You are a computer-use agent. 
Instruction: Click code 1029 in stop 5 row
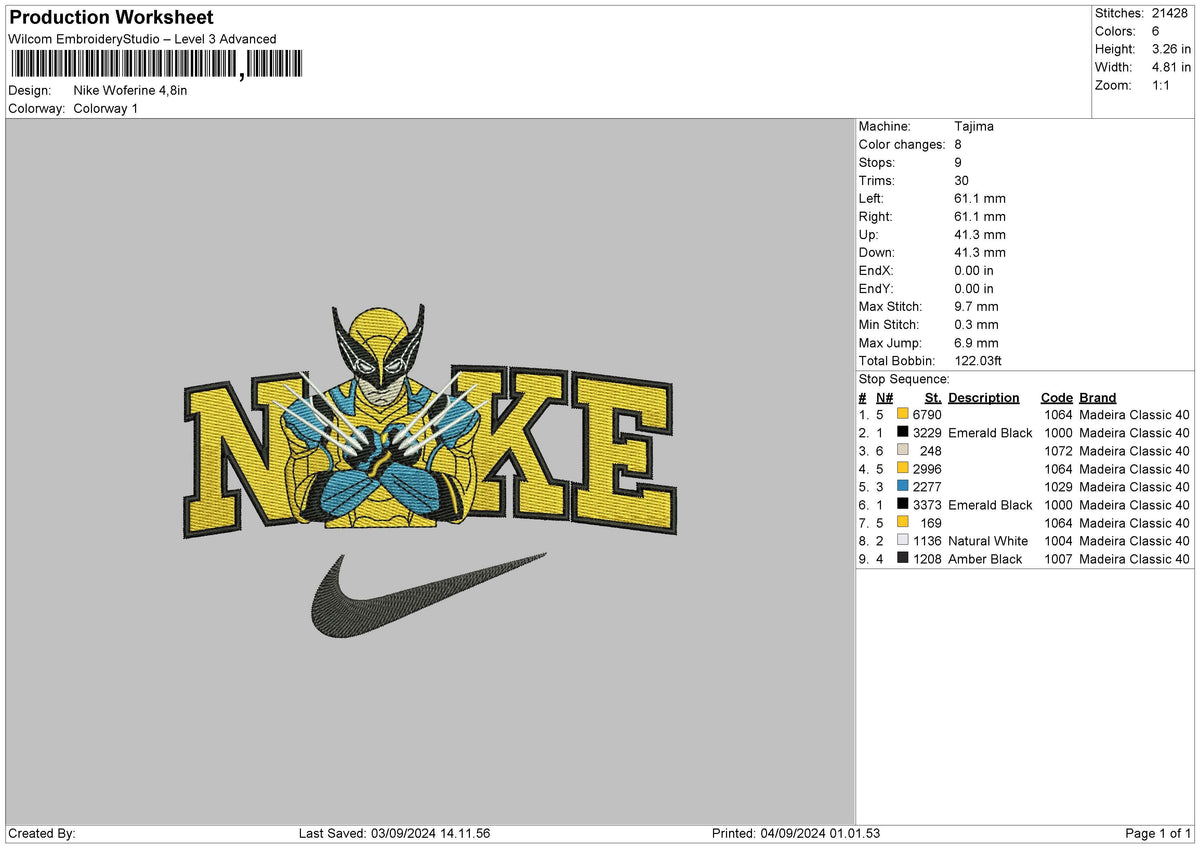1058,486
